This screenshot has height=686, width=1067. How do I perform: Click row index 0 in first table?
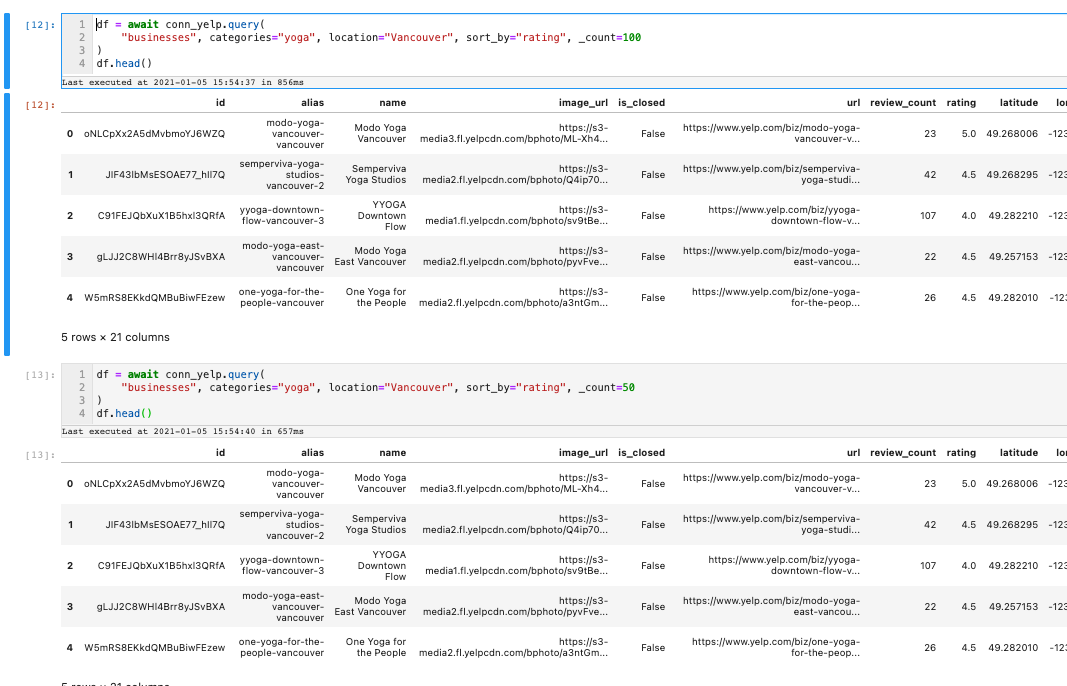[70, 134]
